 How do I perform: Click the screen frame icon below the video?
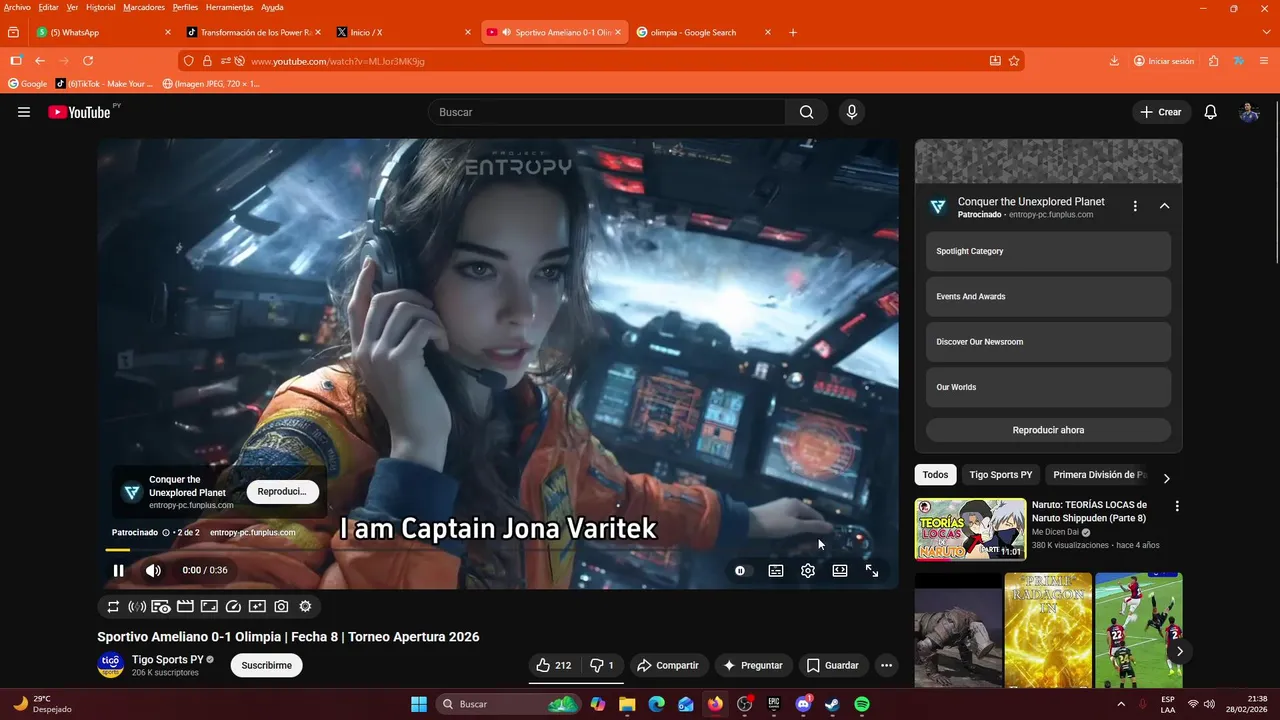pyautogui.click(x=209, y=606)
